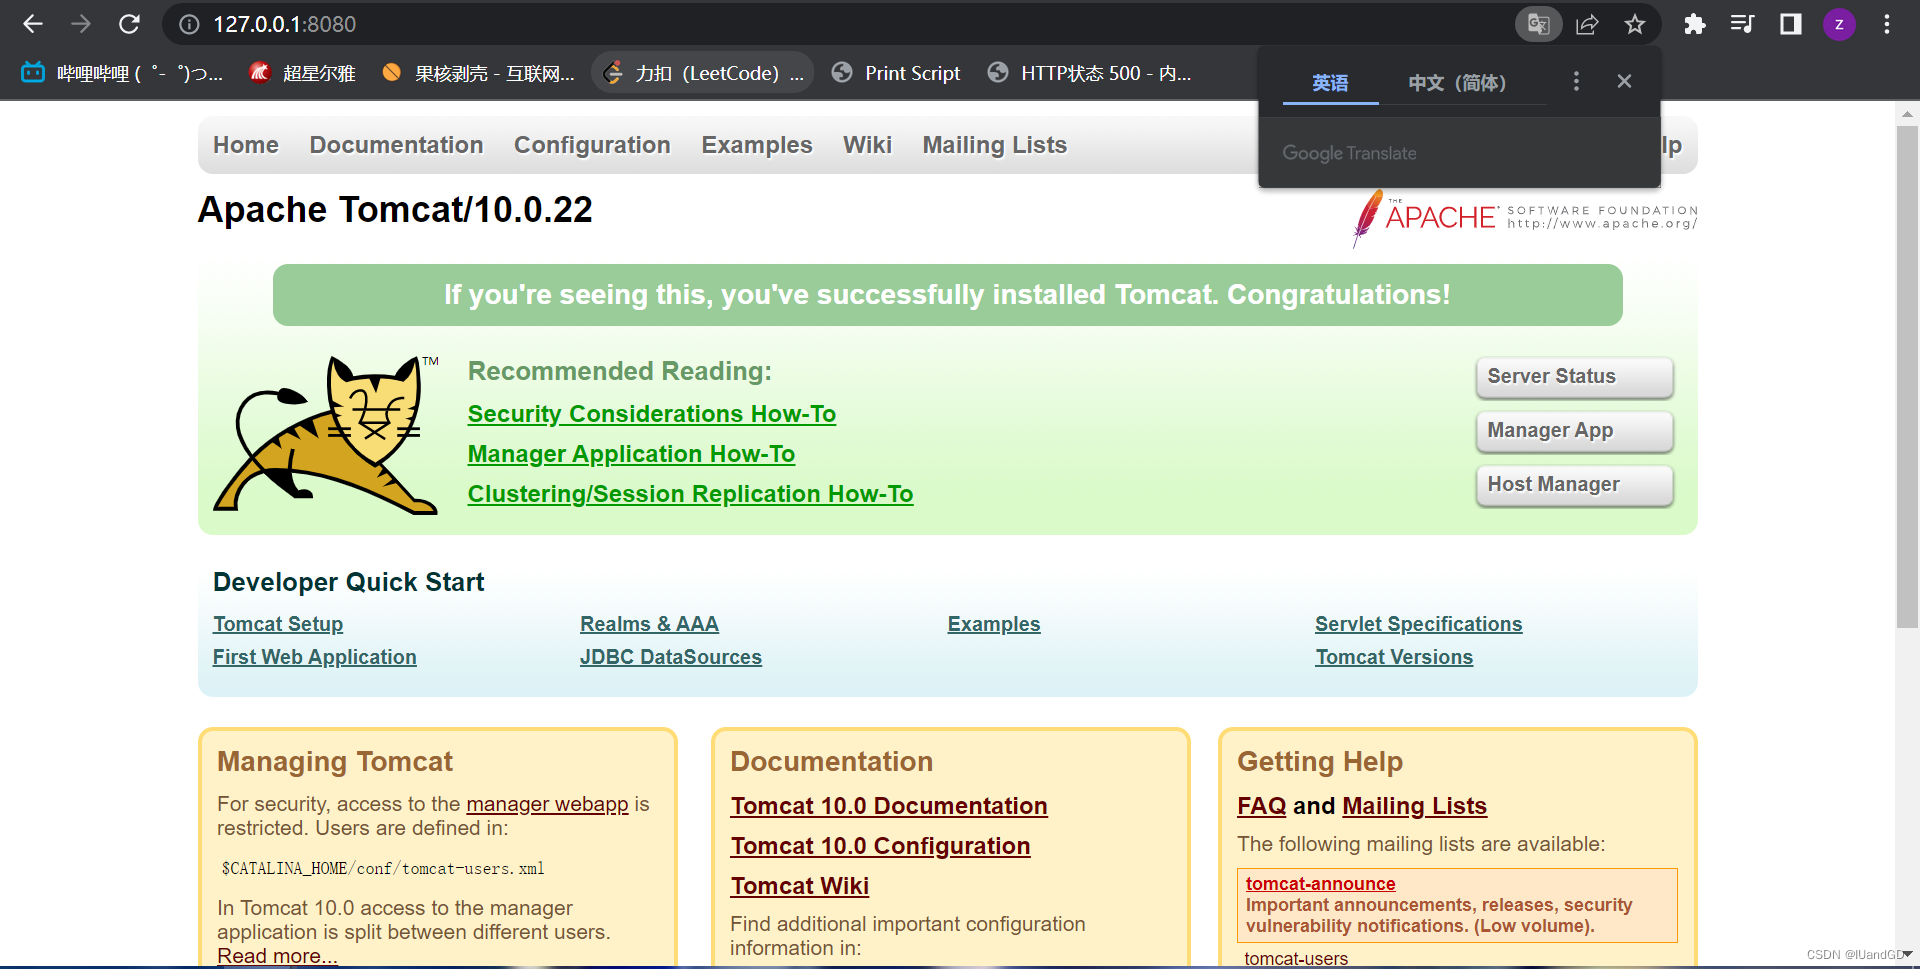Image resolution: width=1920 pixels, height=969 pixels.
Task: Open the 果核剥壳 bookmark
Action: [x=479, y=73]
